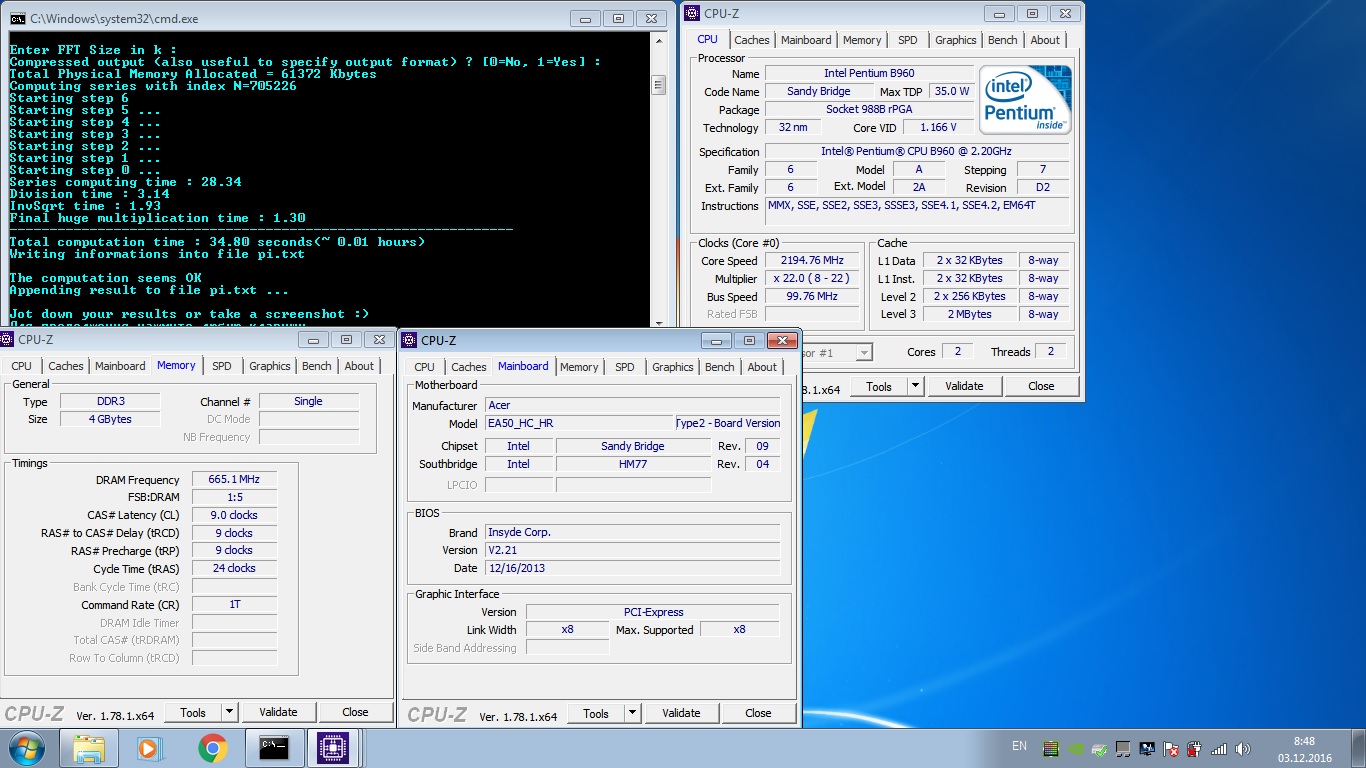Select the Mainboard tab in the CPU window
Viewport: 1366px width, 768px height.
806,40
